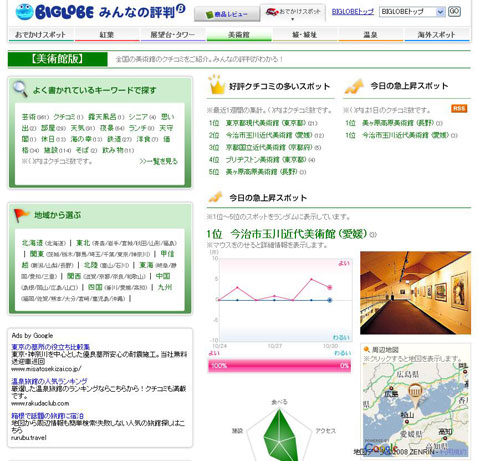Screen dimensions: 480x461
Task: Open the BIGLOBEトップ dropdown list
Action: [x=440, y=12]
